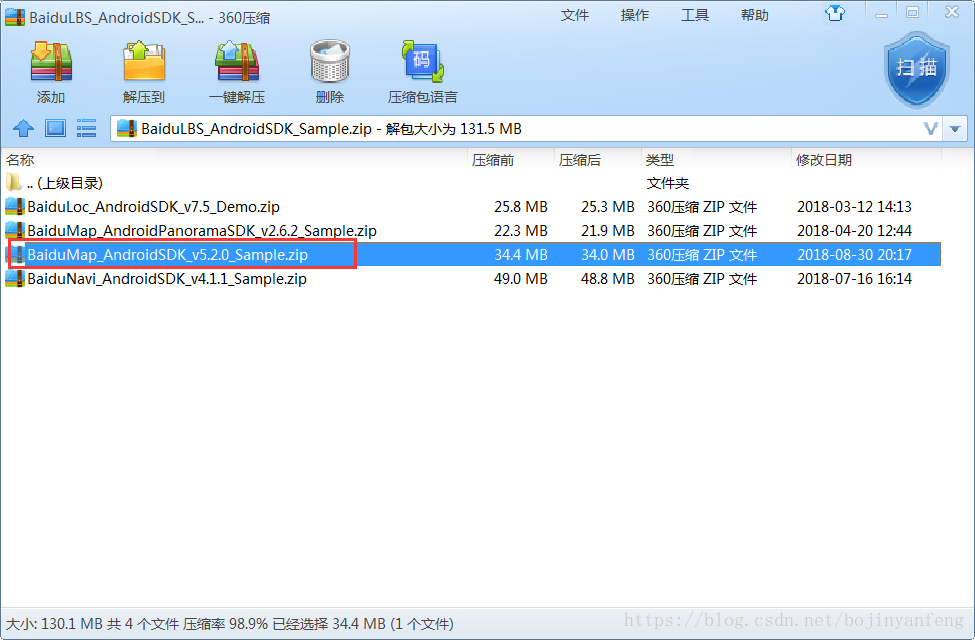Select BaiduLoc_AndroidSDK_v7.5_Demo.zip file name

click(x=154, y=206)
